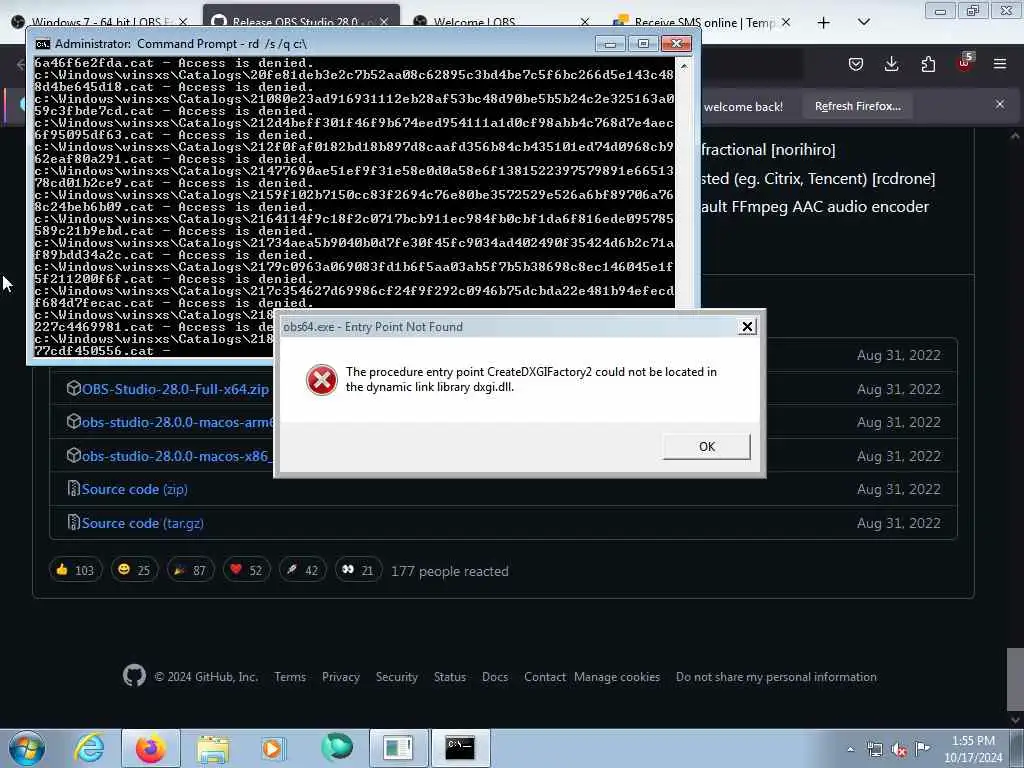Open the Docs footer link
The width and height of the screenshot is (1024, 768).
(495, 677)
